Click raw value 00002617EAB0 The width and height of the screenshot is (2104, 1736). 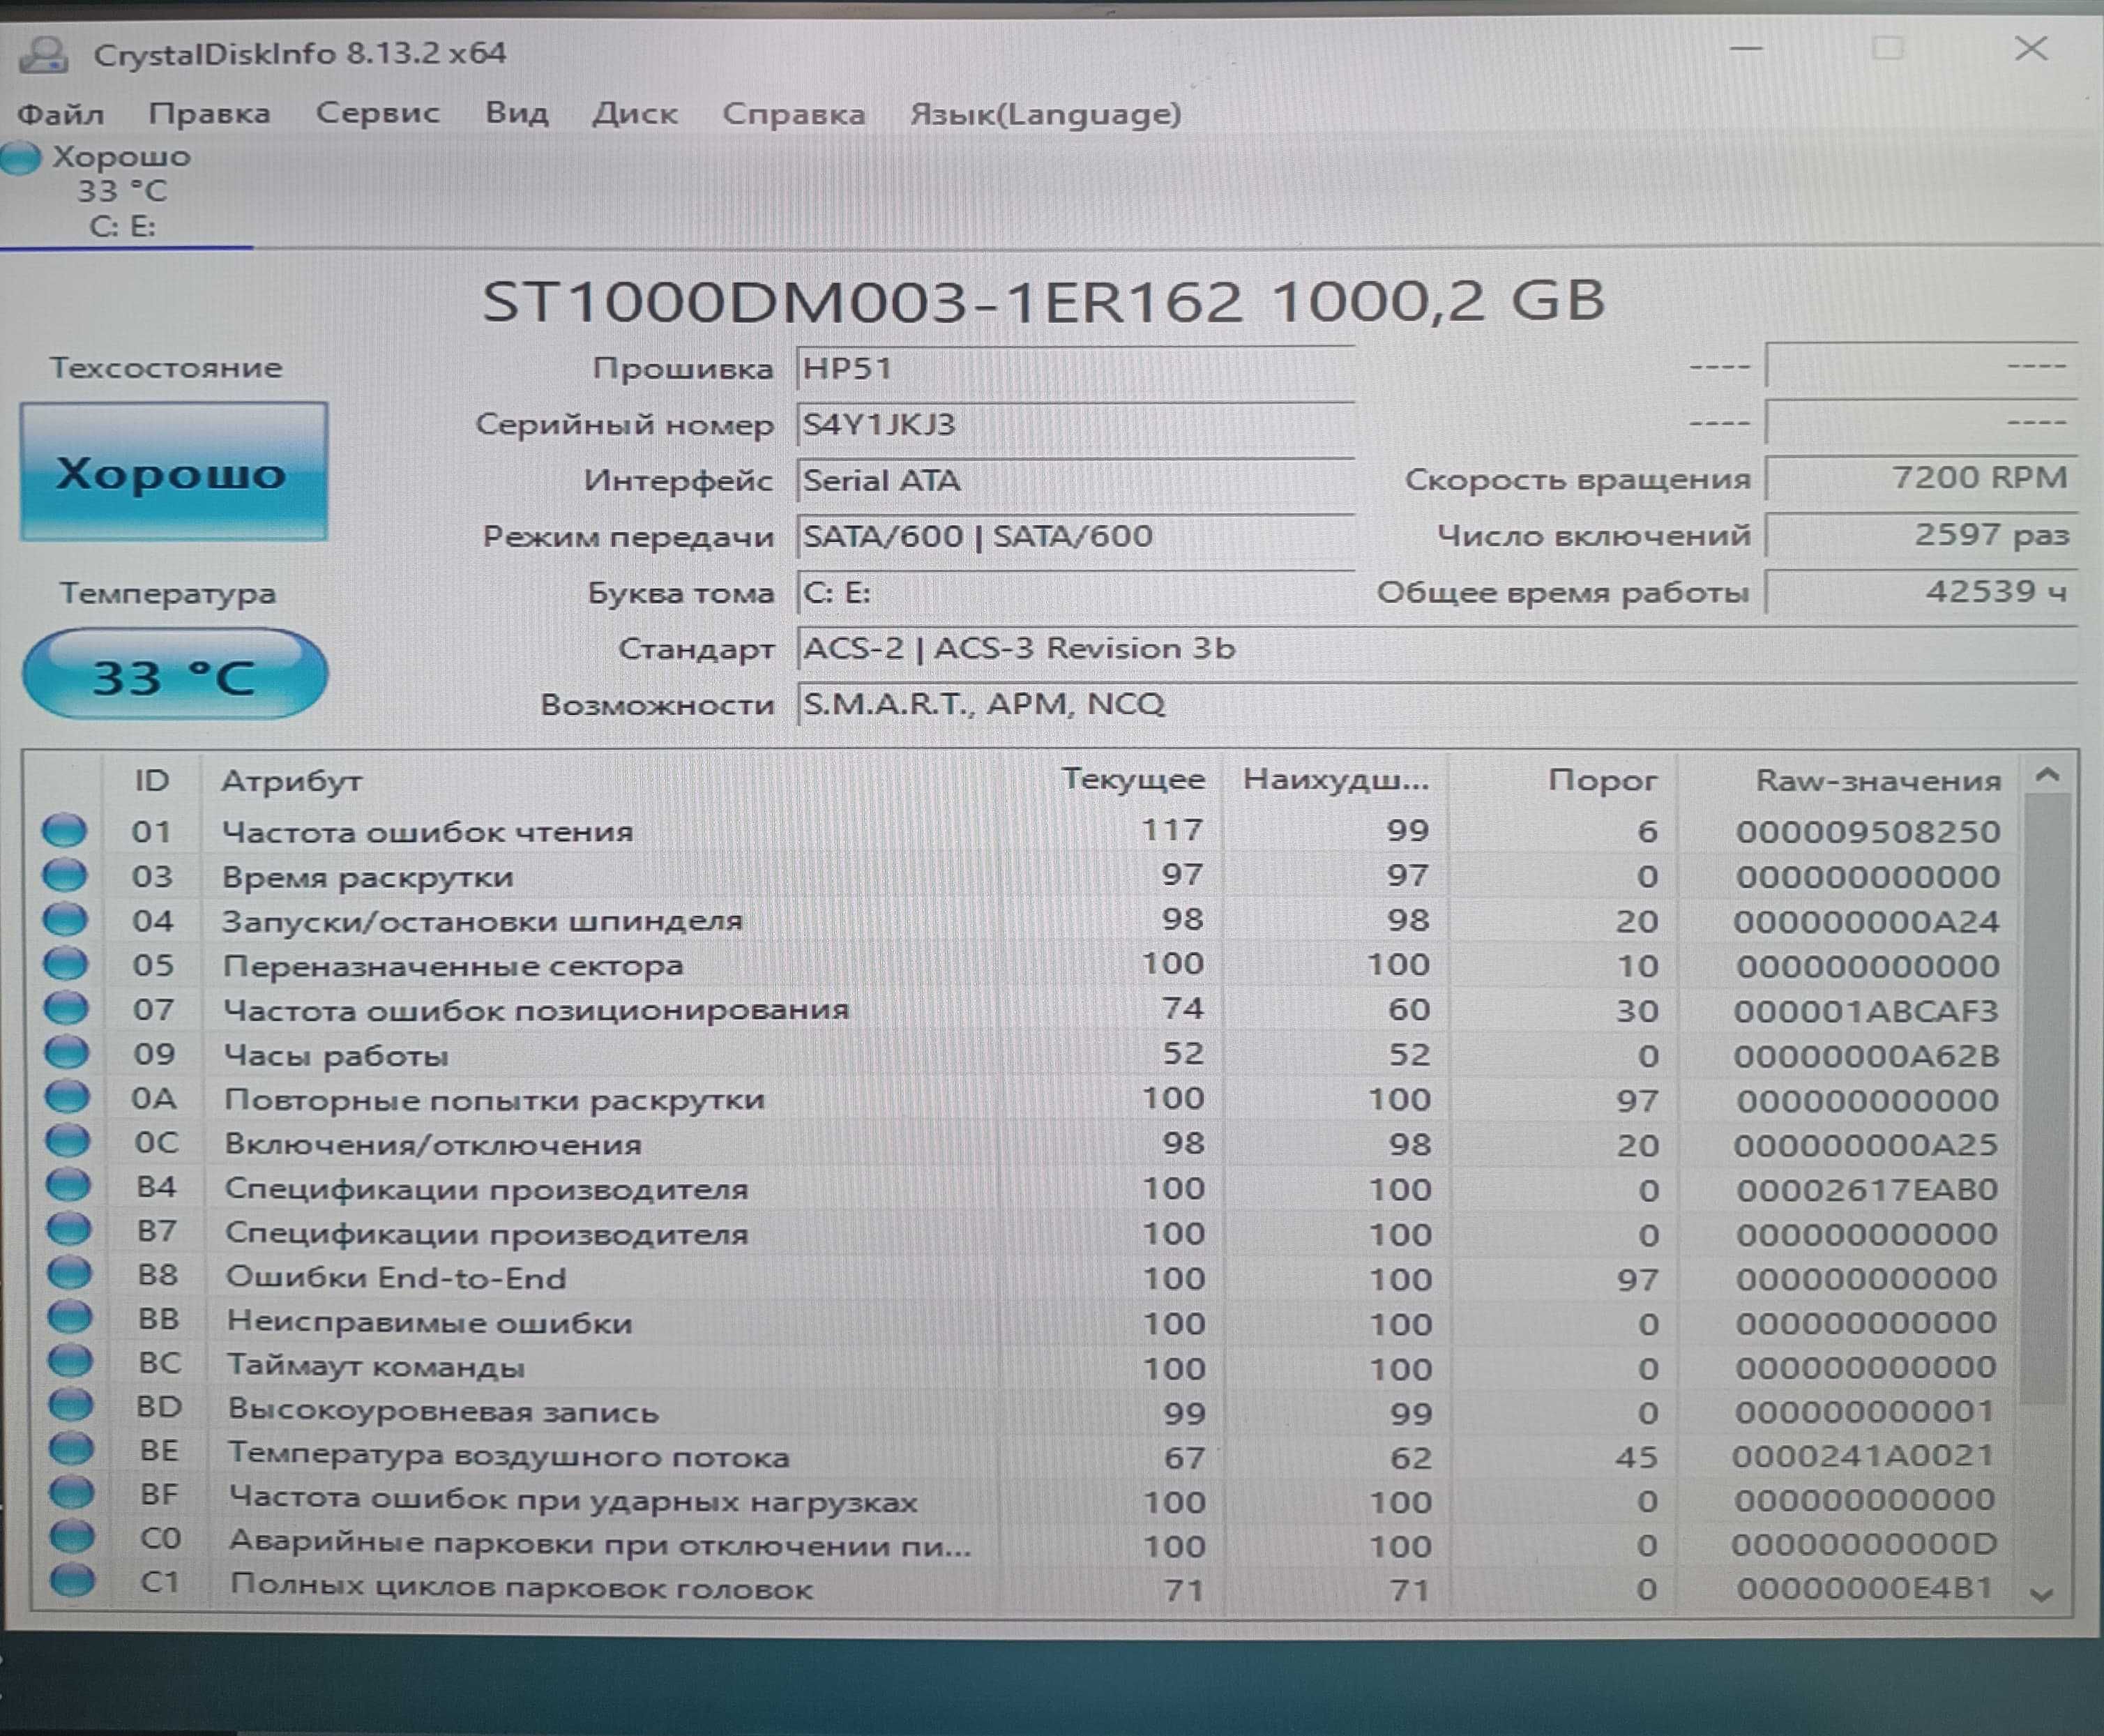pyautogui.click(x=1867, y=1190)
